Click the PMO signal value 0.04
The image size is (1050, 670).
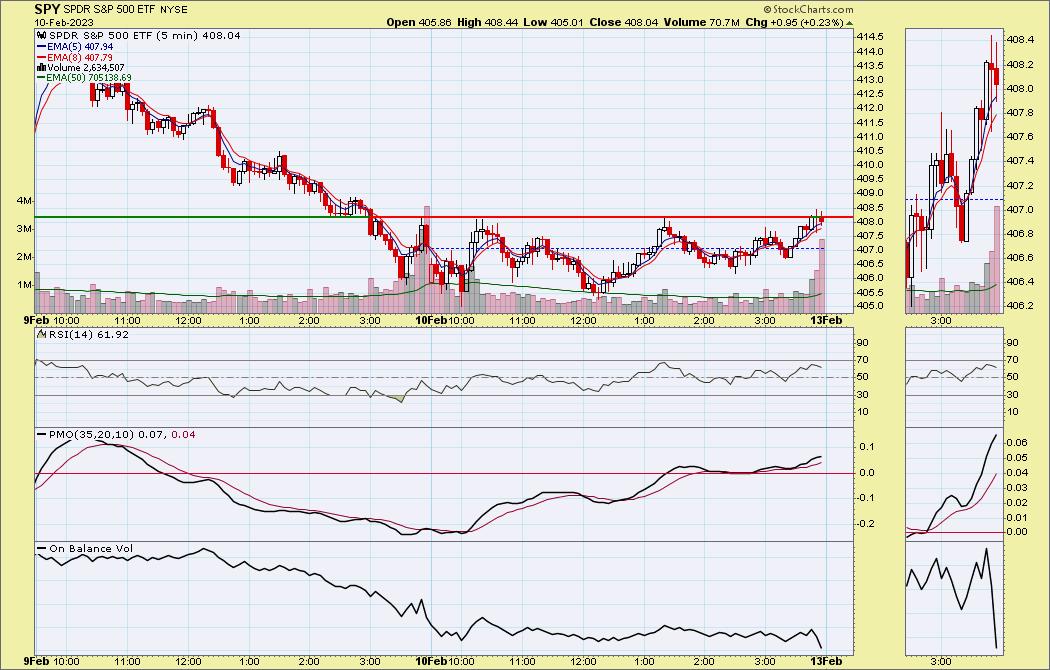(183, 434)
